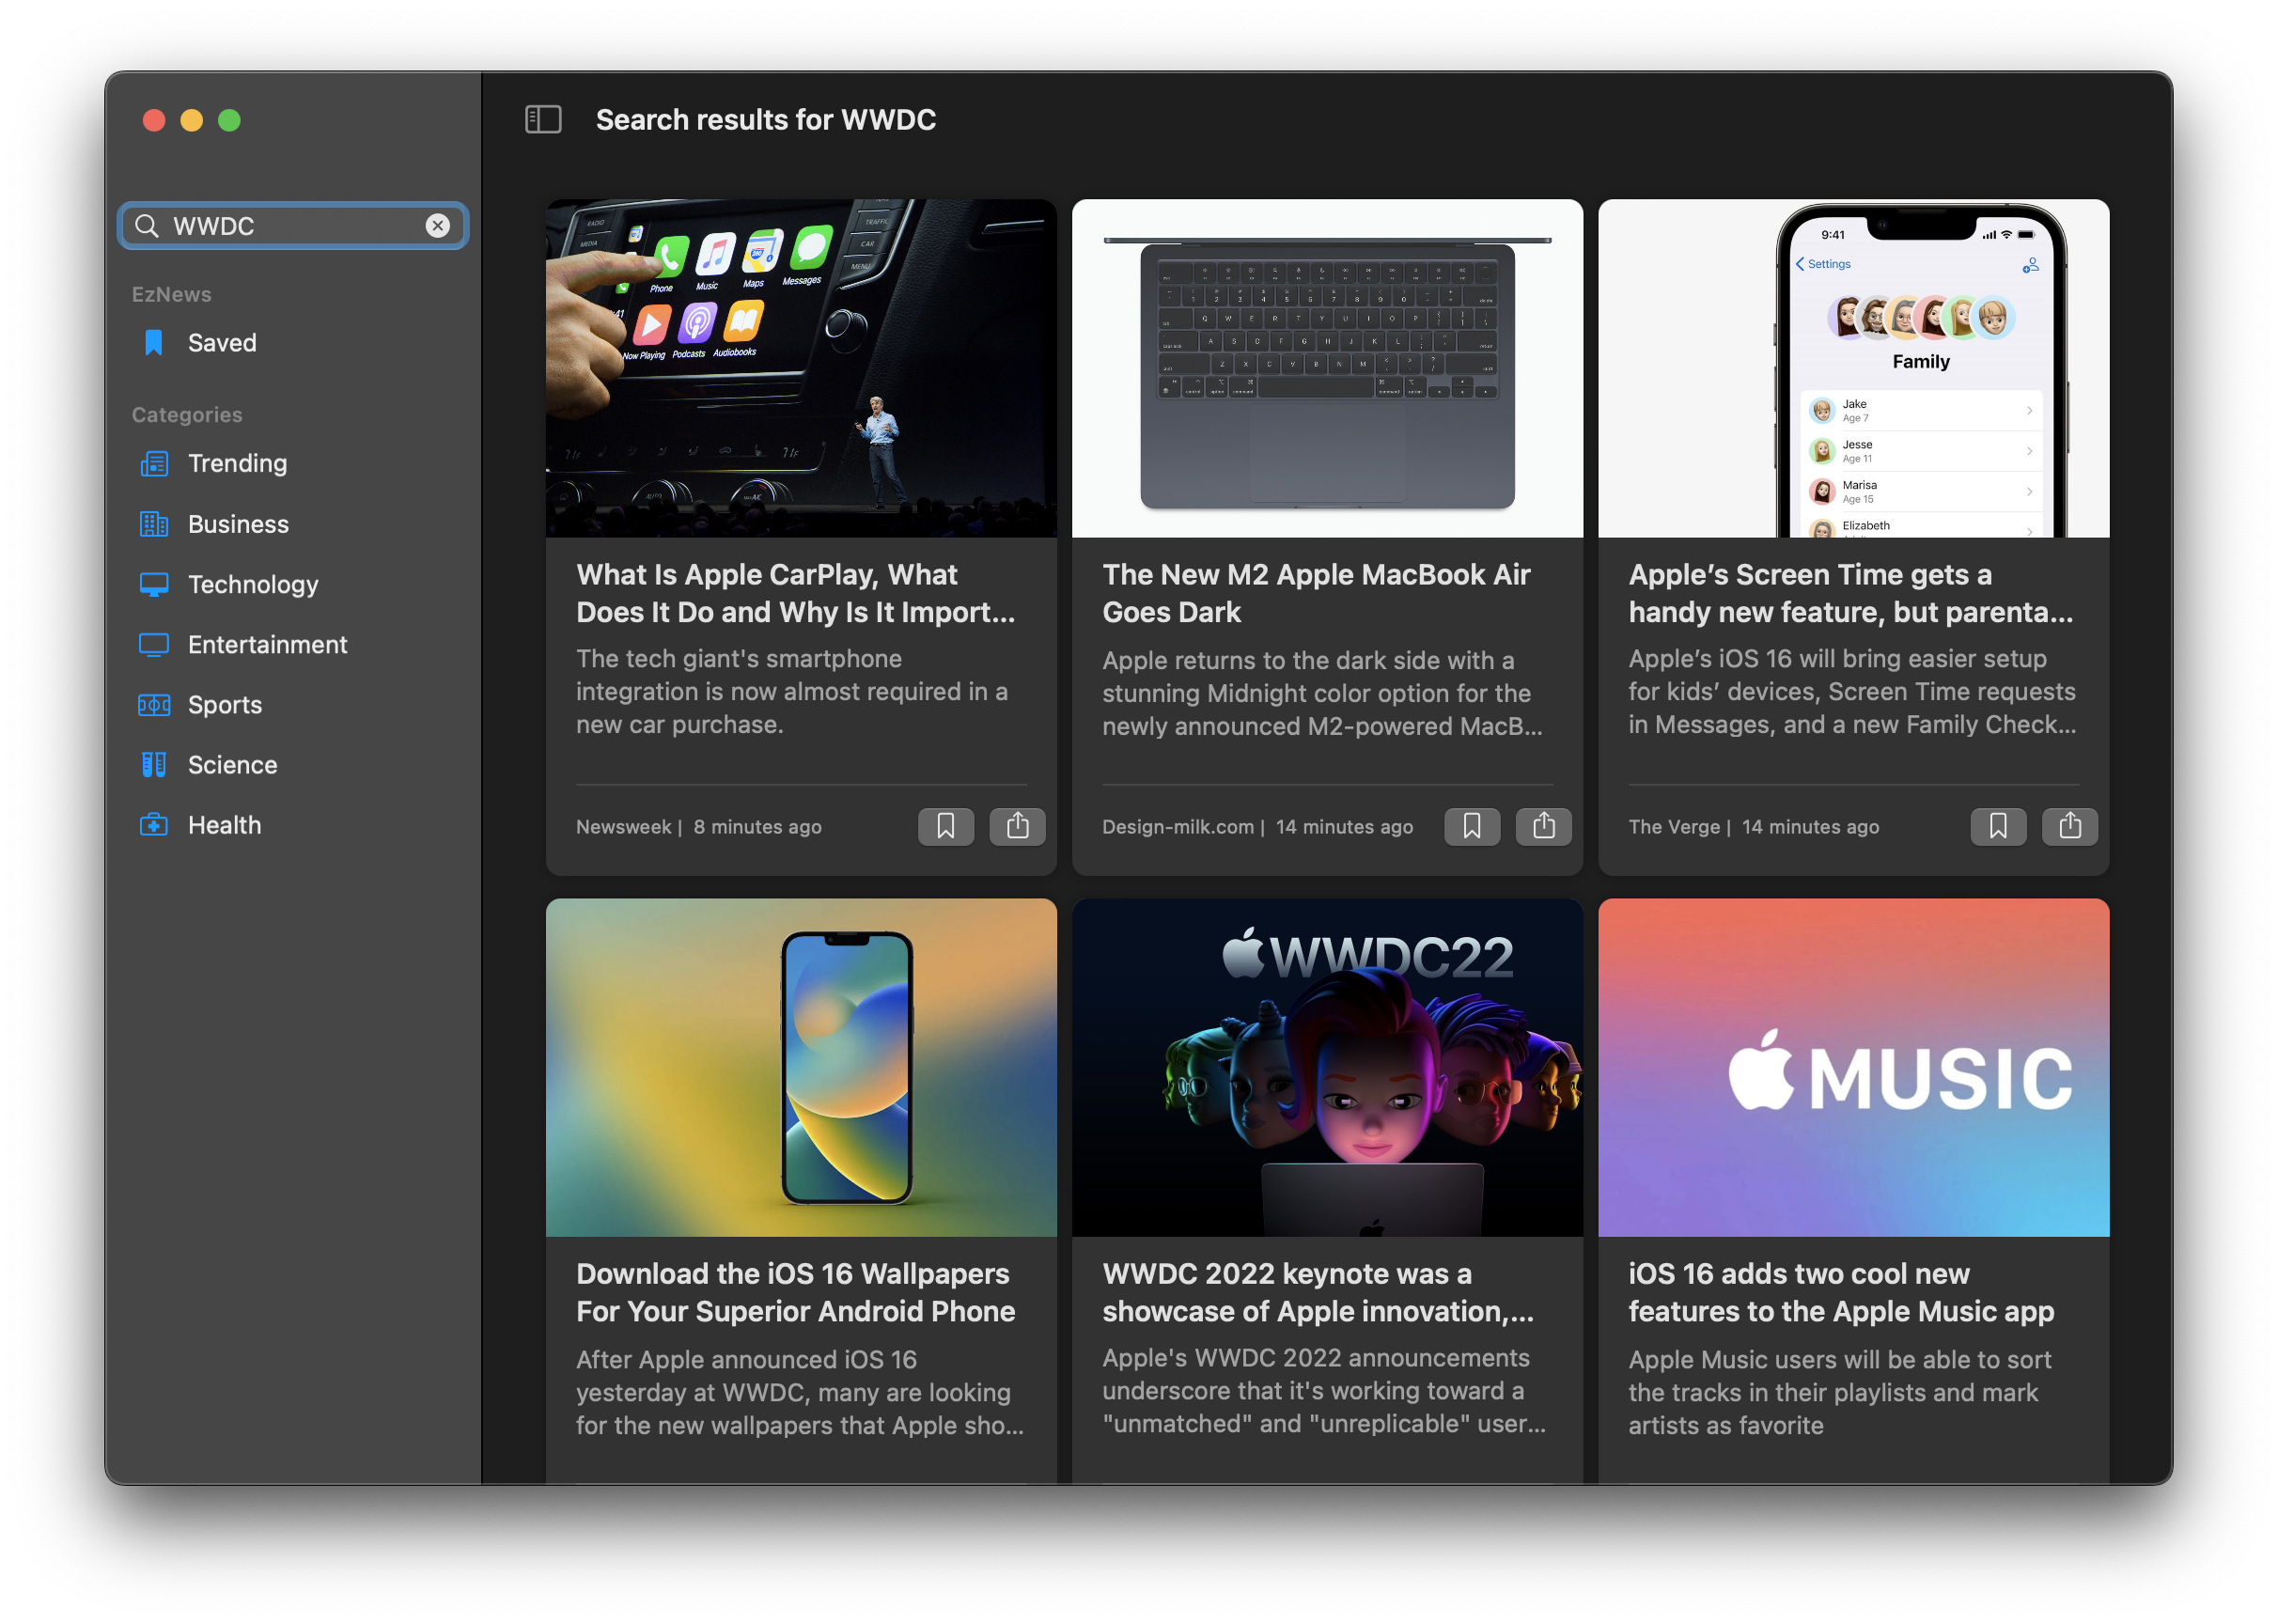Select the Trending category icon

pos(153,463)
